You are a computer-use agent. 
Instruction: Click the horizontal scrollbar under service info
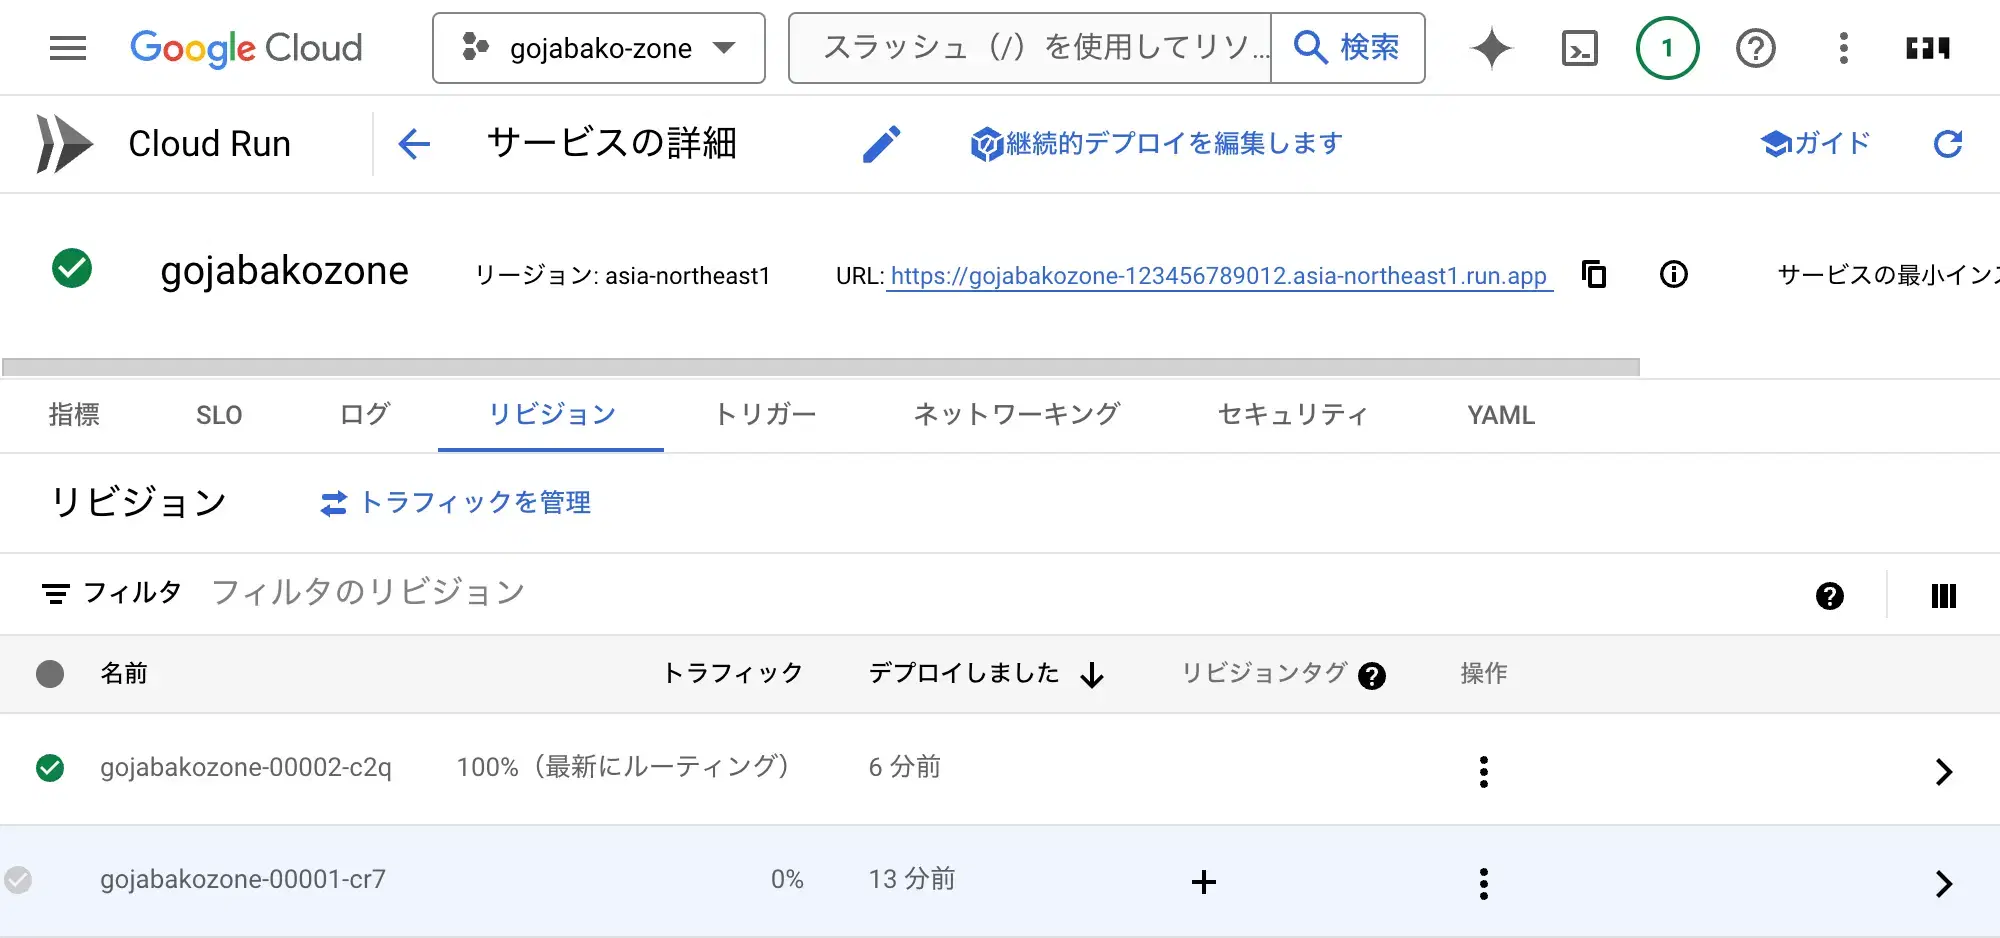click(x=820, y=367)
